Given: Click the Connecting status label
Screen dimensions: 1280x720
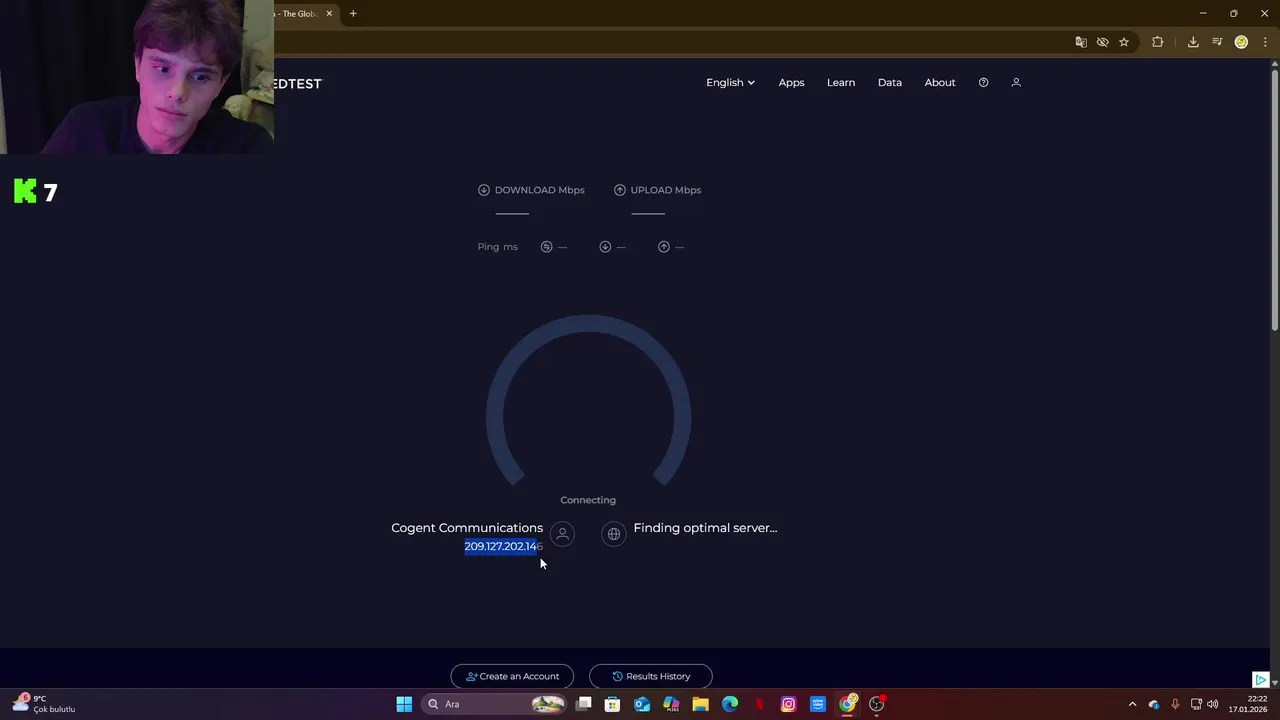Looking at the screenshot, I should coord(588,500).
